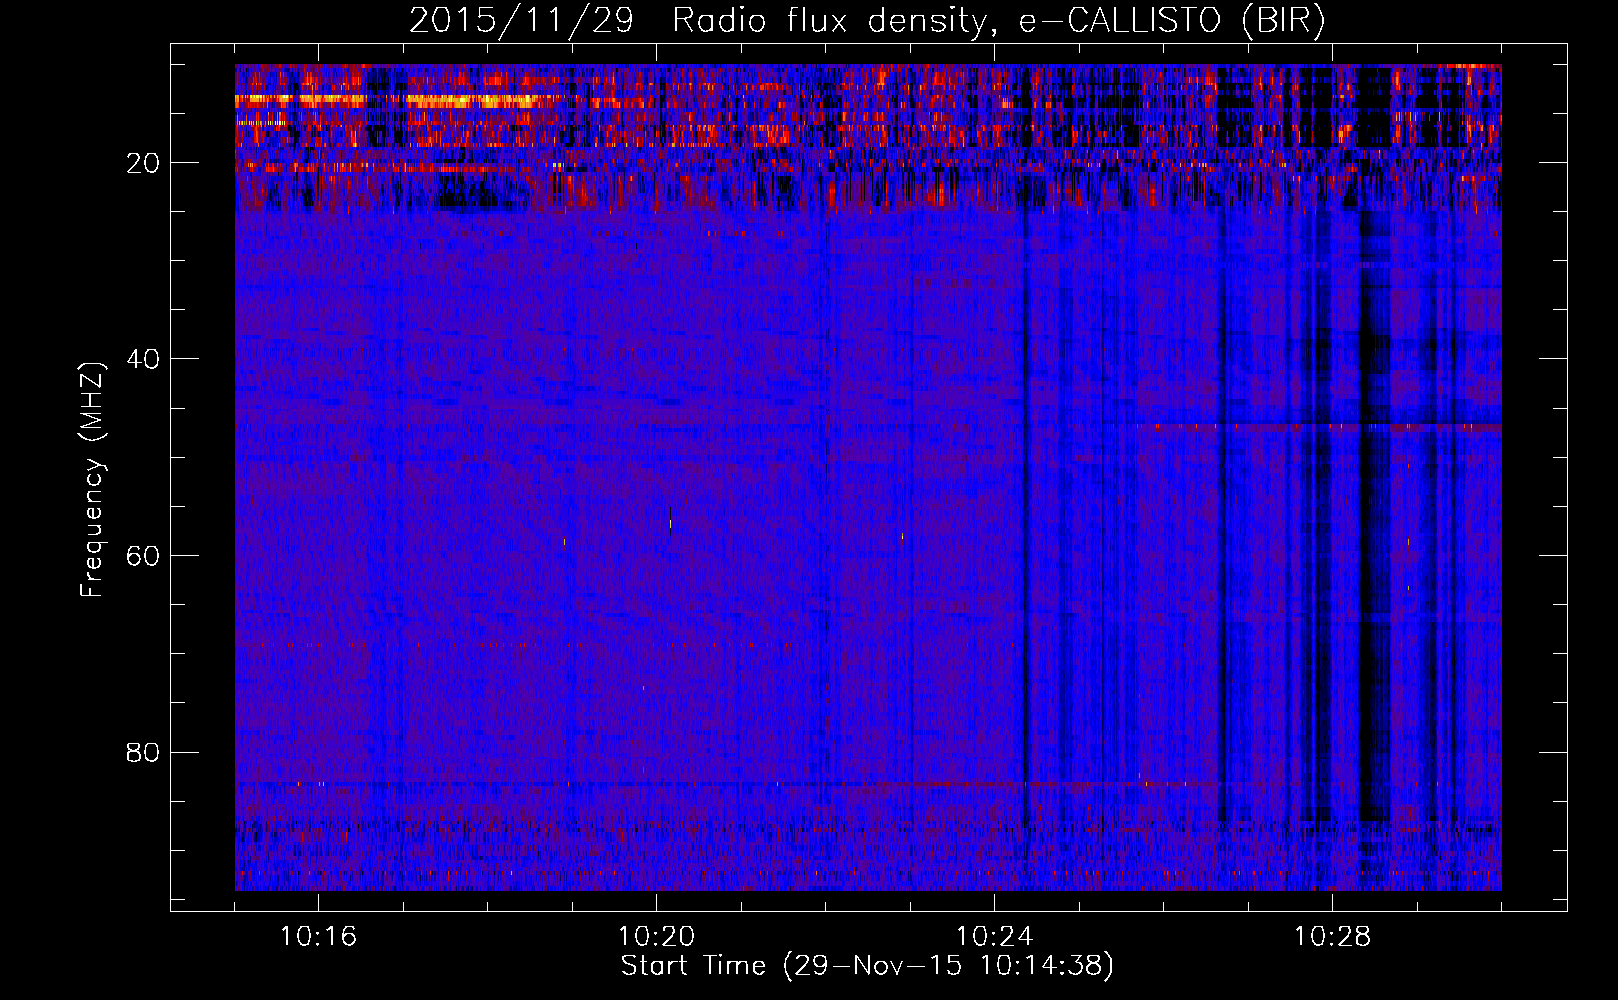Select the 10:24 time tick label
Image resolution: width=1618 pixels, height=1000 pixels.
(x=994, y=937)
